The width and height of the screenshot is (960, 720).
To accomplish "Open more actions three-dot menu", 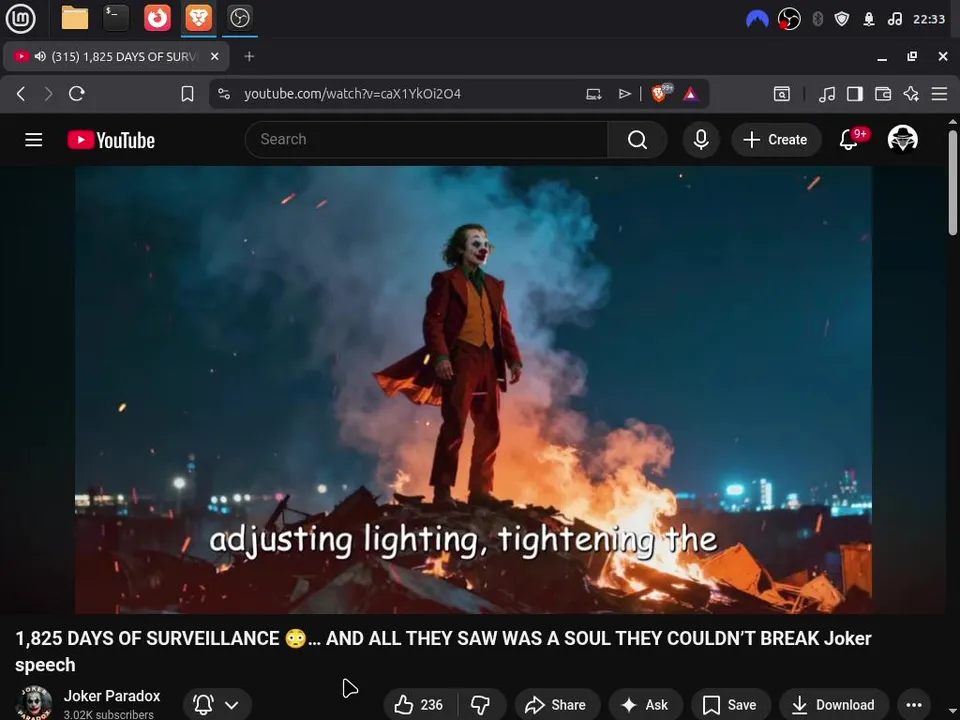I will click(x=914, y=705).
